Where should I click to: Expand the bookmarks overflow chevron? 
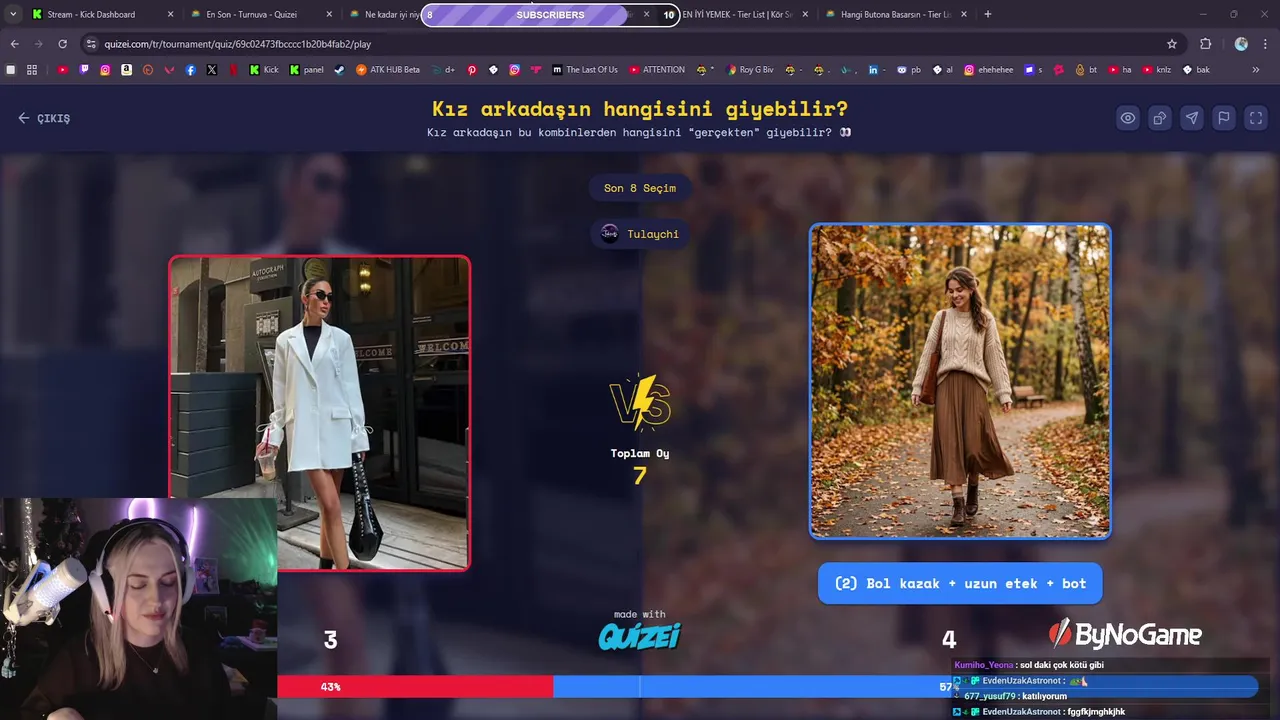point(1256,70)
